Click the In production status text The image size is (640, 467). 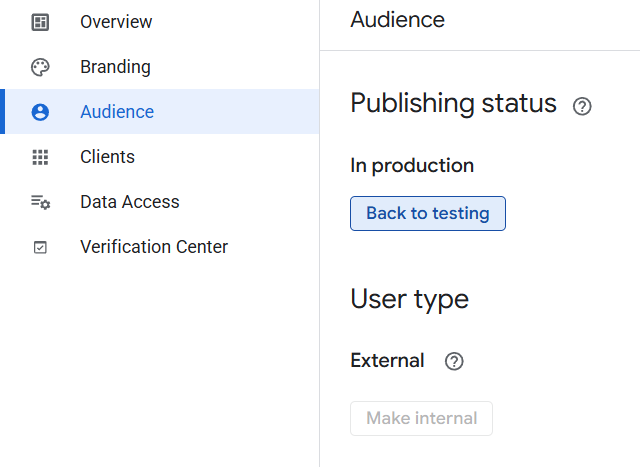[x=412, y=166]
